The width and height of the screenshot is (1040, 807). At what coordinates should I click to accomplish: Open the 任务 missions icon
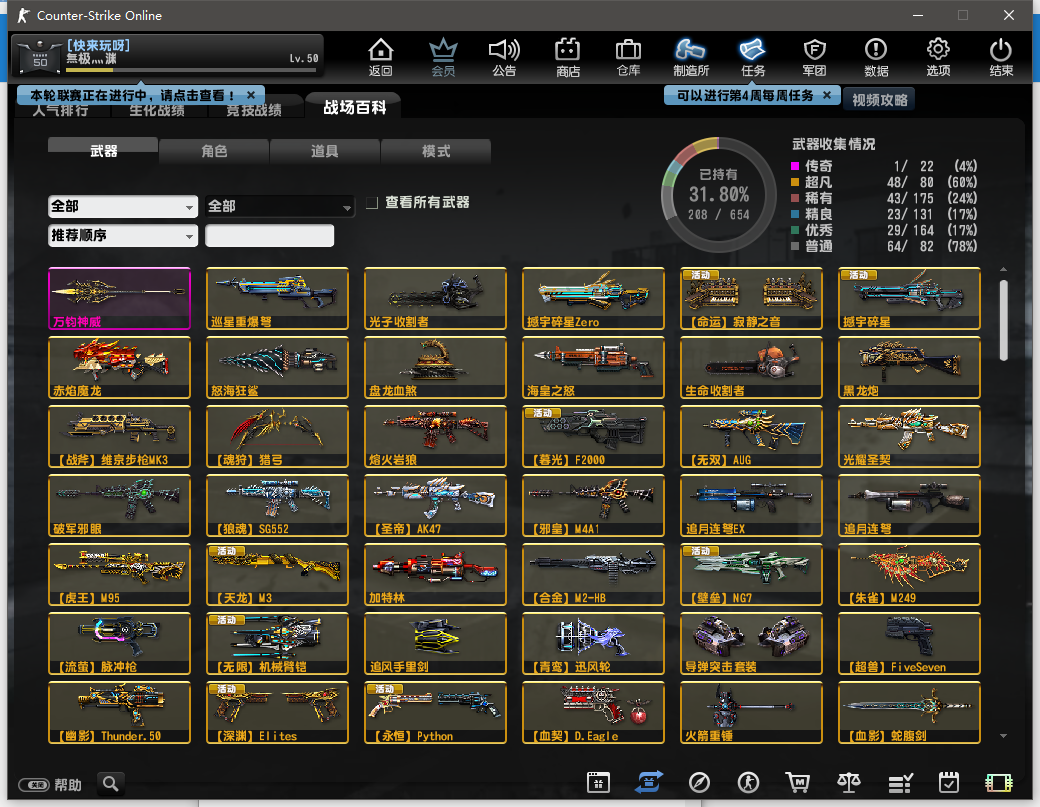753,57
